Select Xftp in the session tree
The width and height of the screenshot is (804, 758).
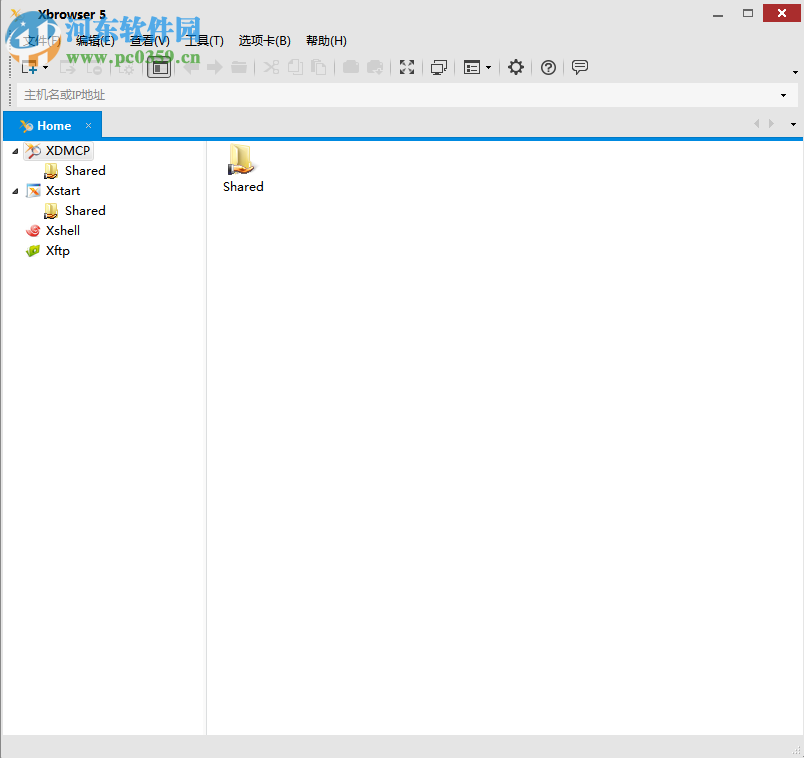(x=57, y=250)
